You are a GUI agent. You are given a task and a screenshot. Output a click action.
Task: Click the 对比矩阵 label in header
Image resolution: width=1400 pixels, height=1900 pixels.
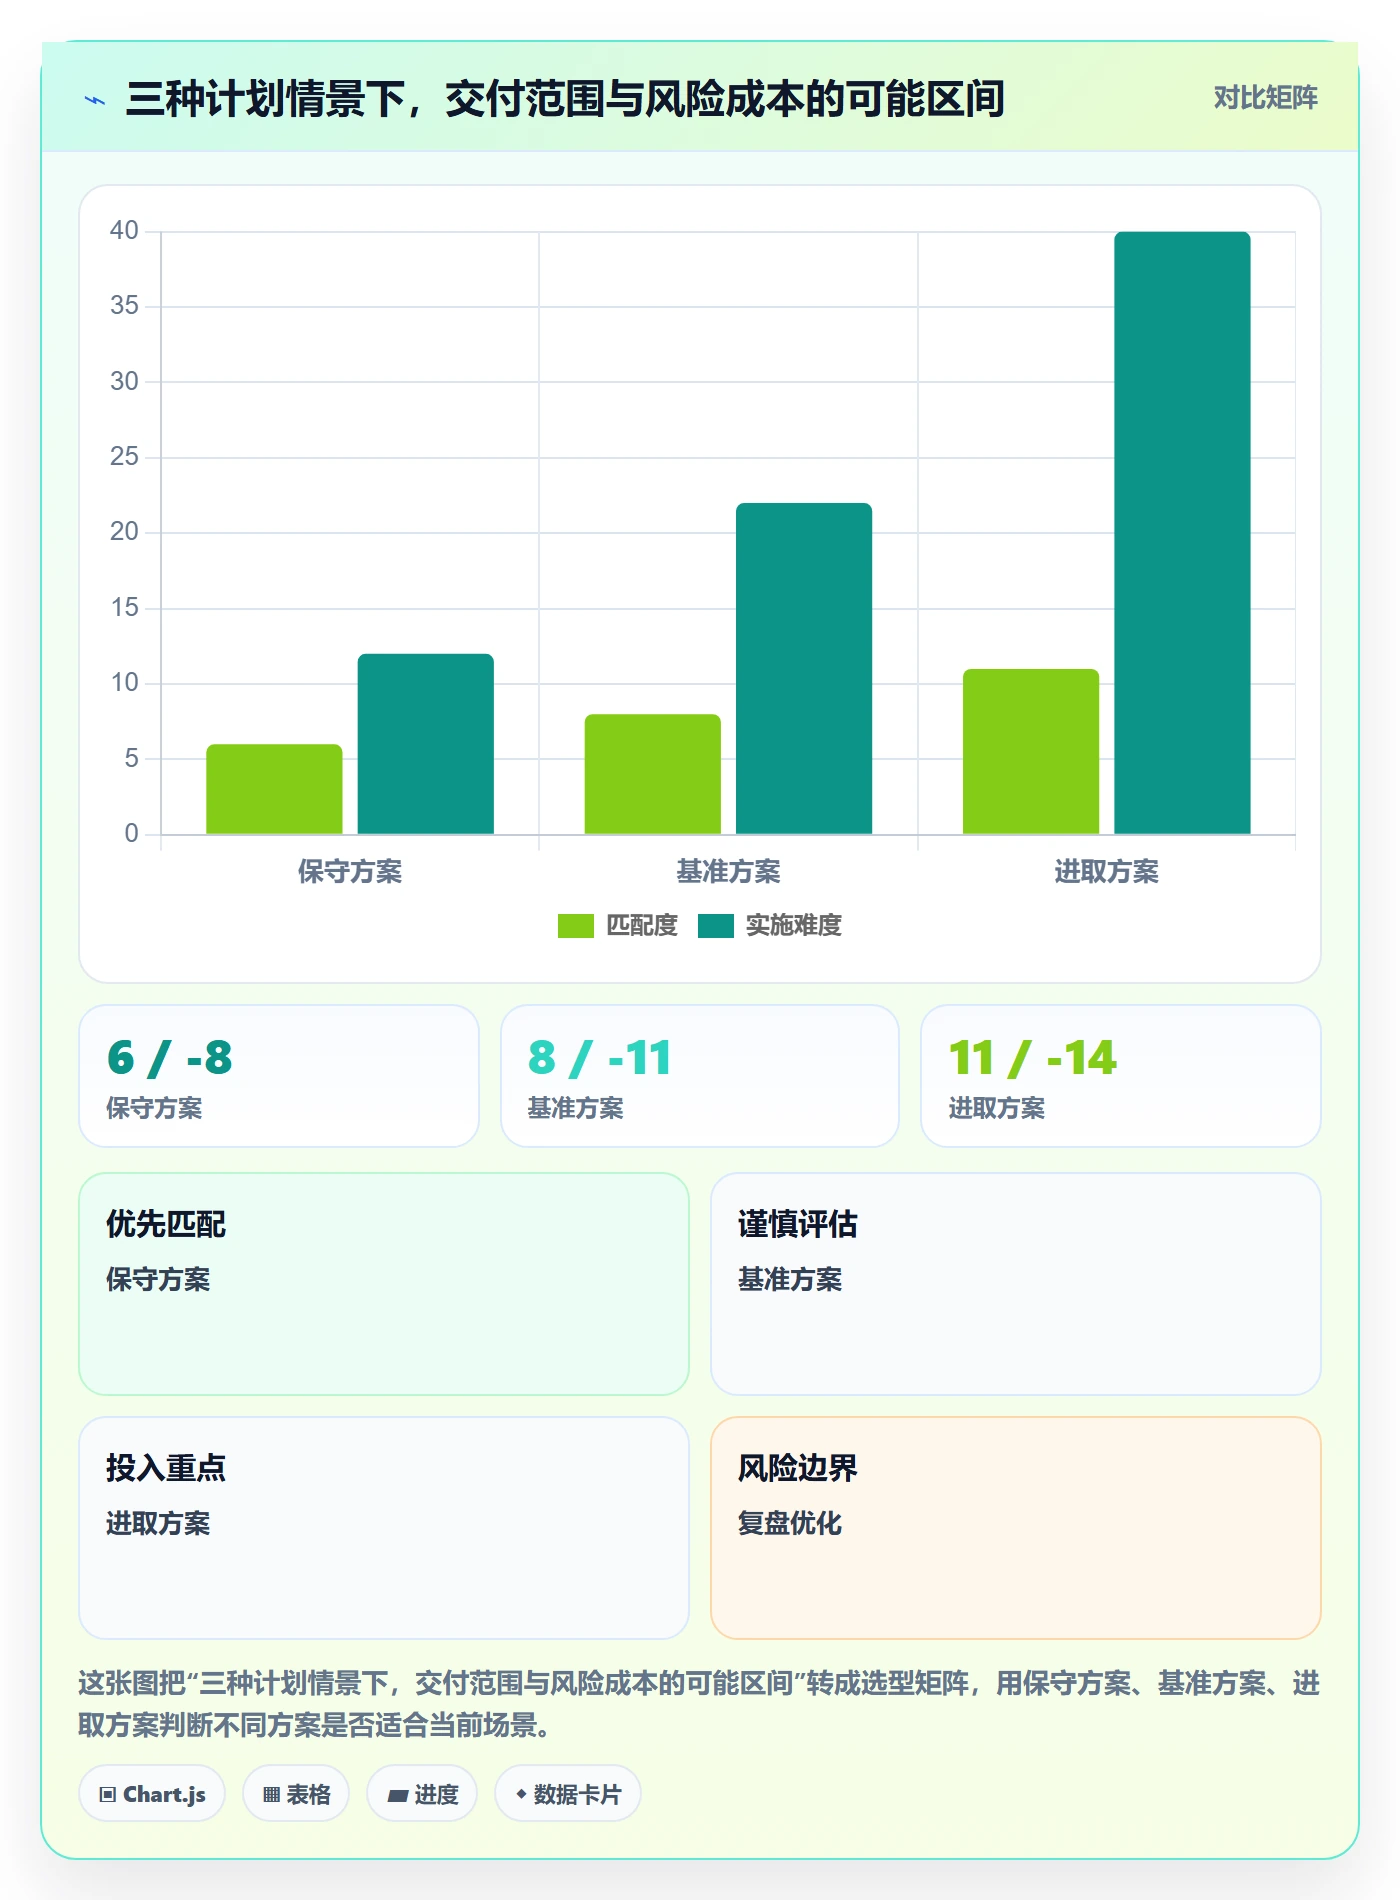coord(1265,98)
